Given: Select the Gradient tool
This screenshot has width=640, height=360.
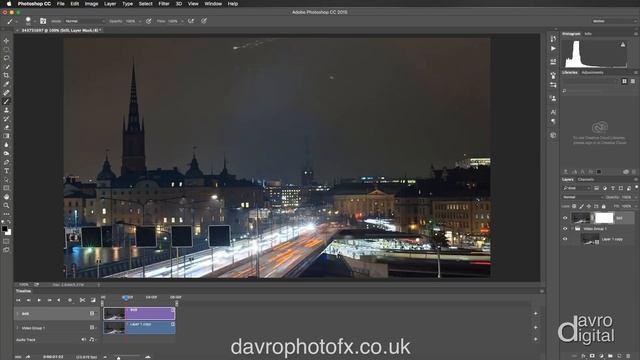Looking at the screenshot, I should [6, 136].
